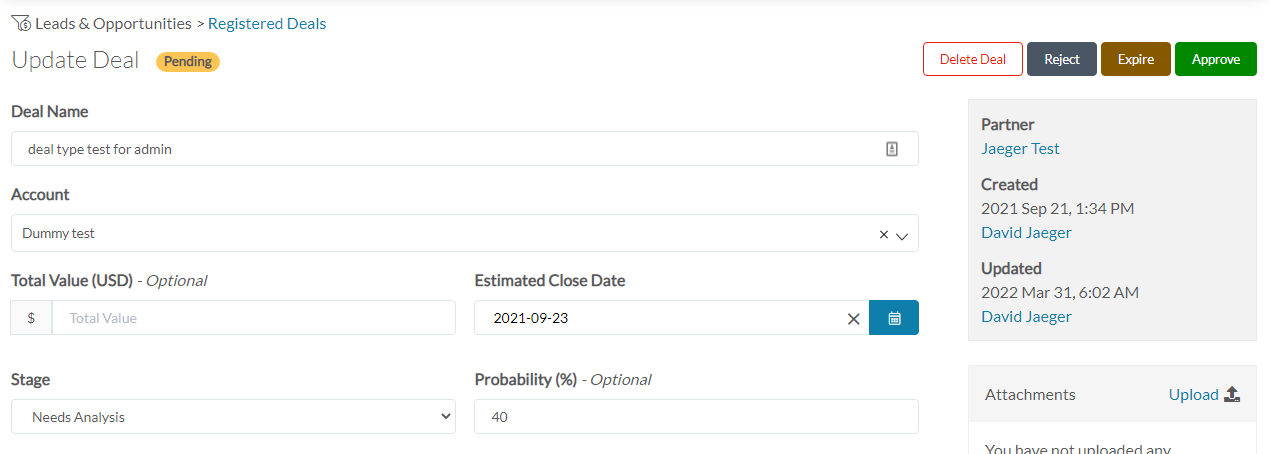Click the Expire button
The height and width of the screenshot is (454, 1270).
[x=1135, y=59]
